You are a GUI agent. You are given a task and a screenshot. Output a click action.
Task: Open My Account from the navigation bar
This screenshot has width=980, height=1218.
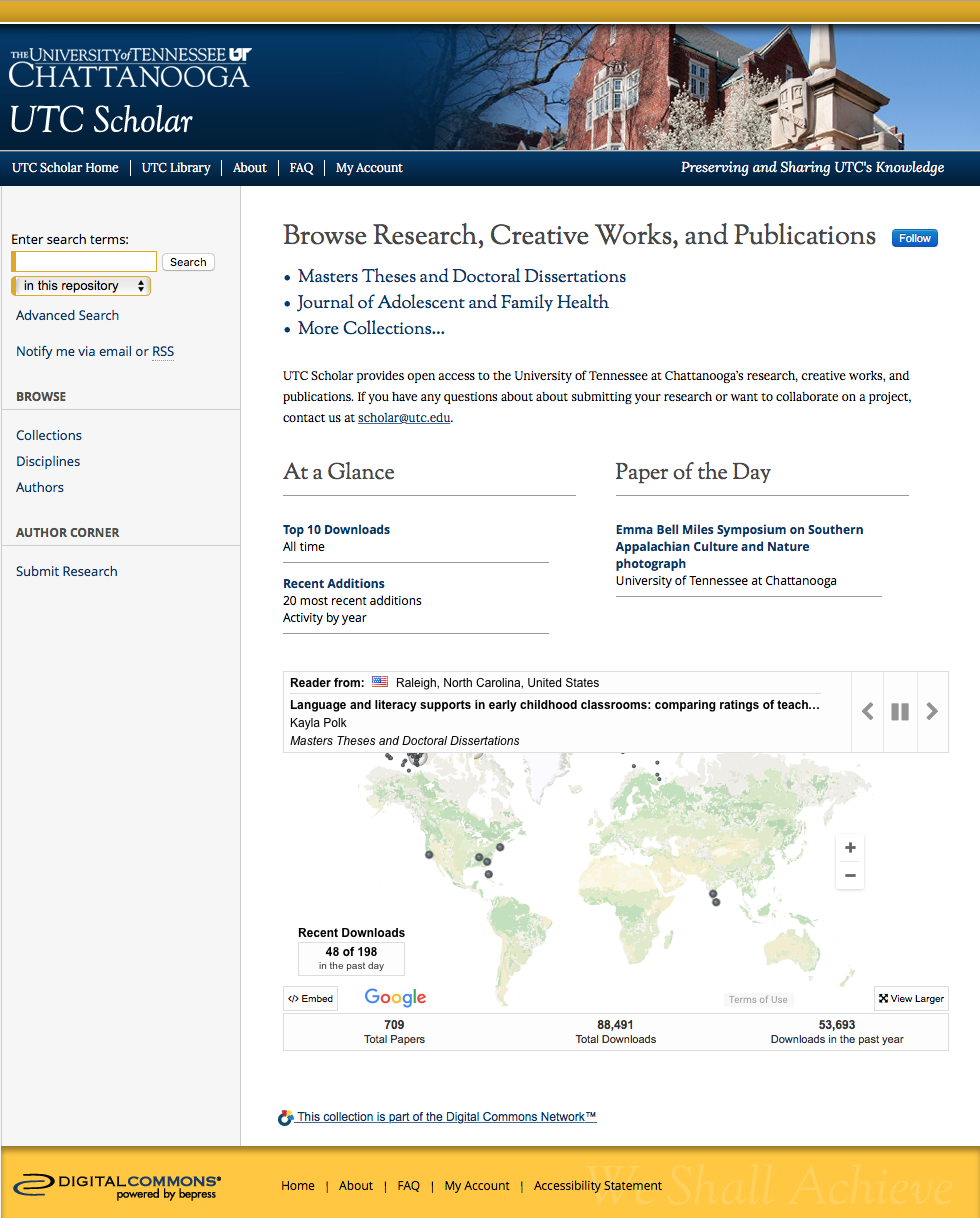368,167
